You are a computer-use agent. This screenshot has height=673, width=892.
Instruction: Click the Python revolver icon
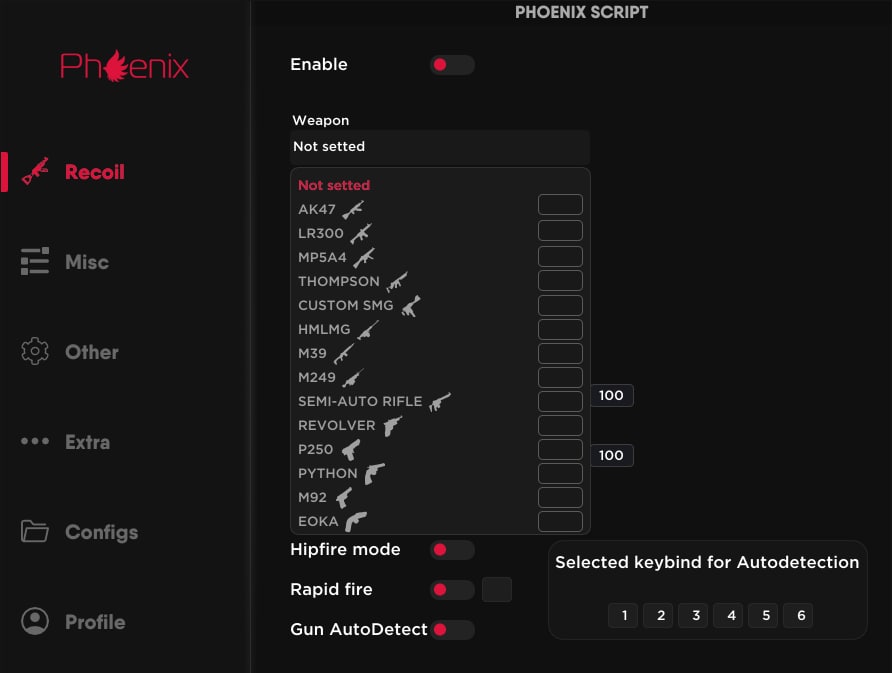pos(375,473)
